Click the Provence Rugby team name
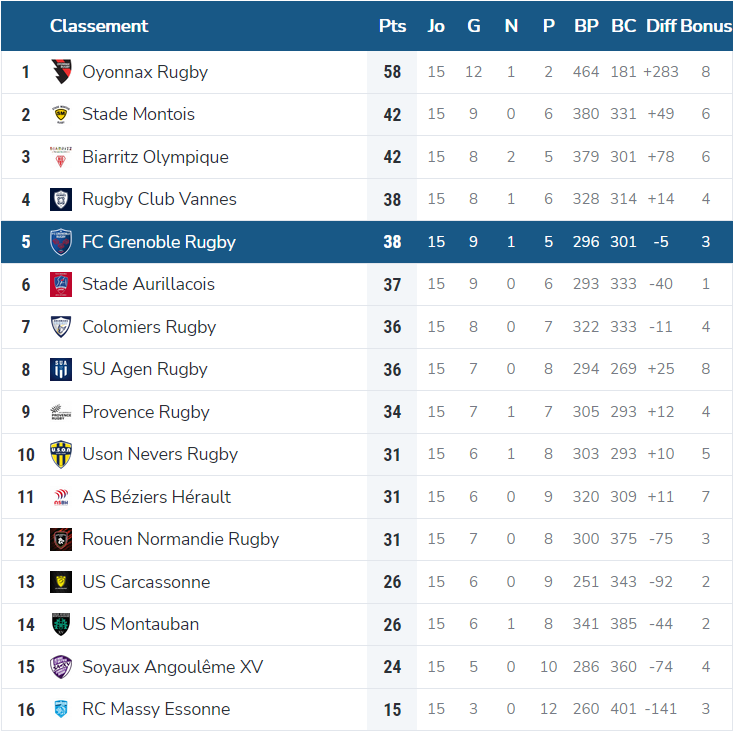This screenshot has height=731, width=733. [x=146, y=412]
